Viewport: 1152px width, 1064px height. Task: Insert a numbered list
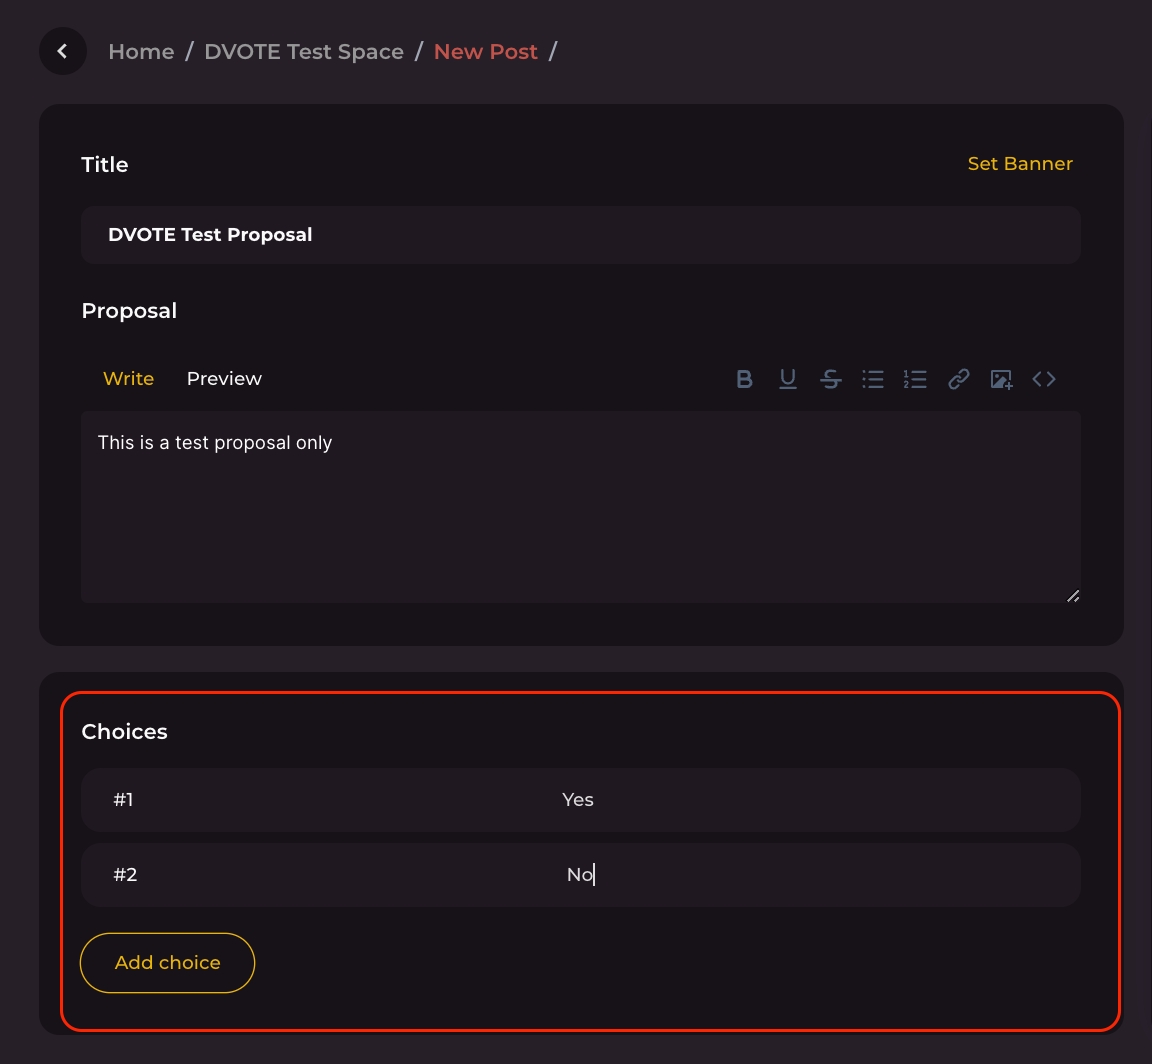click(x=915, y=379)
